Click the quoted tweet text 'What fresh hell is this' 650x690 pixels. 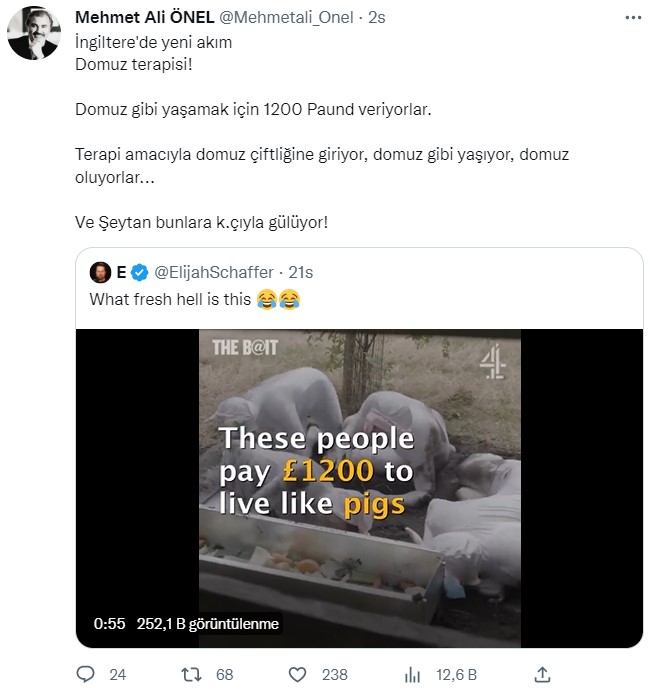click(170, 299)
